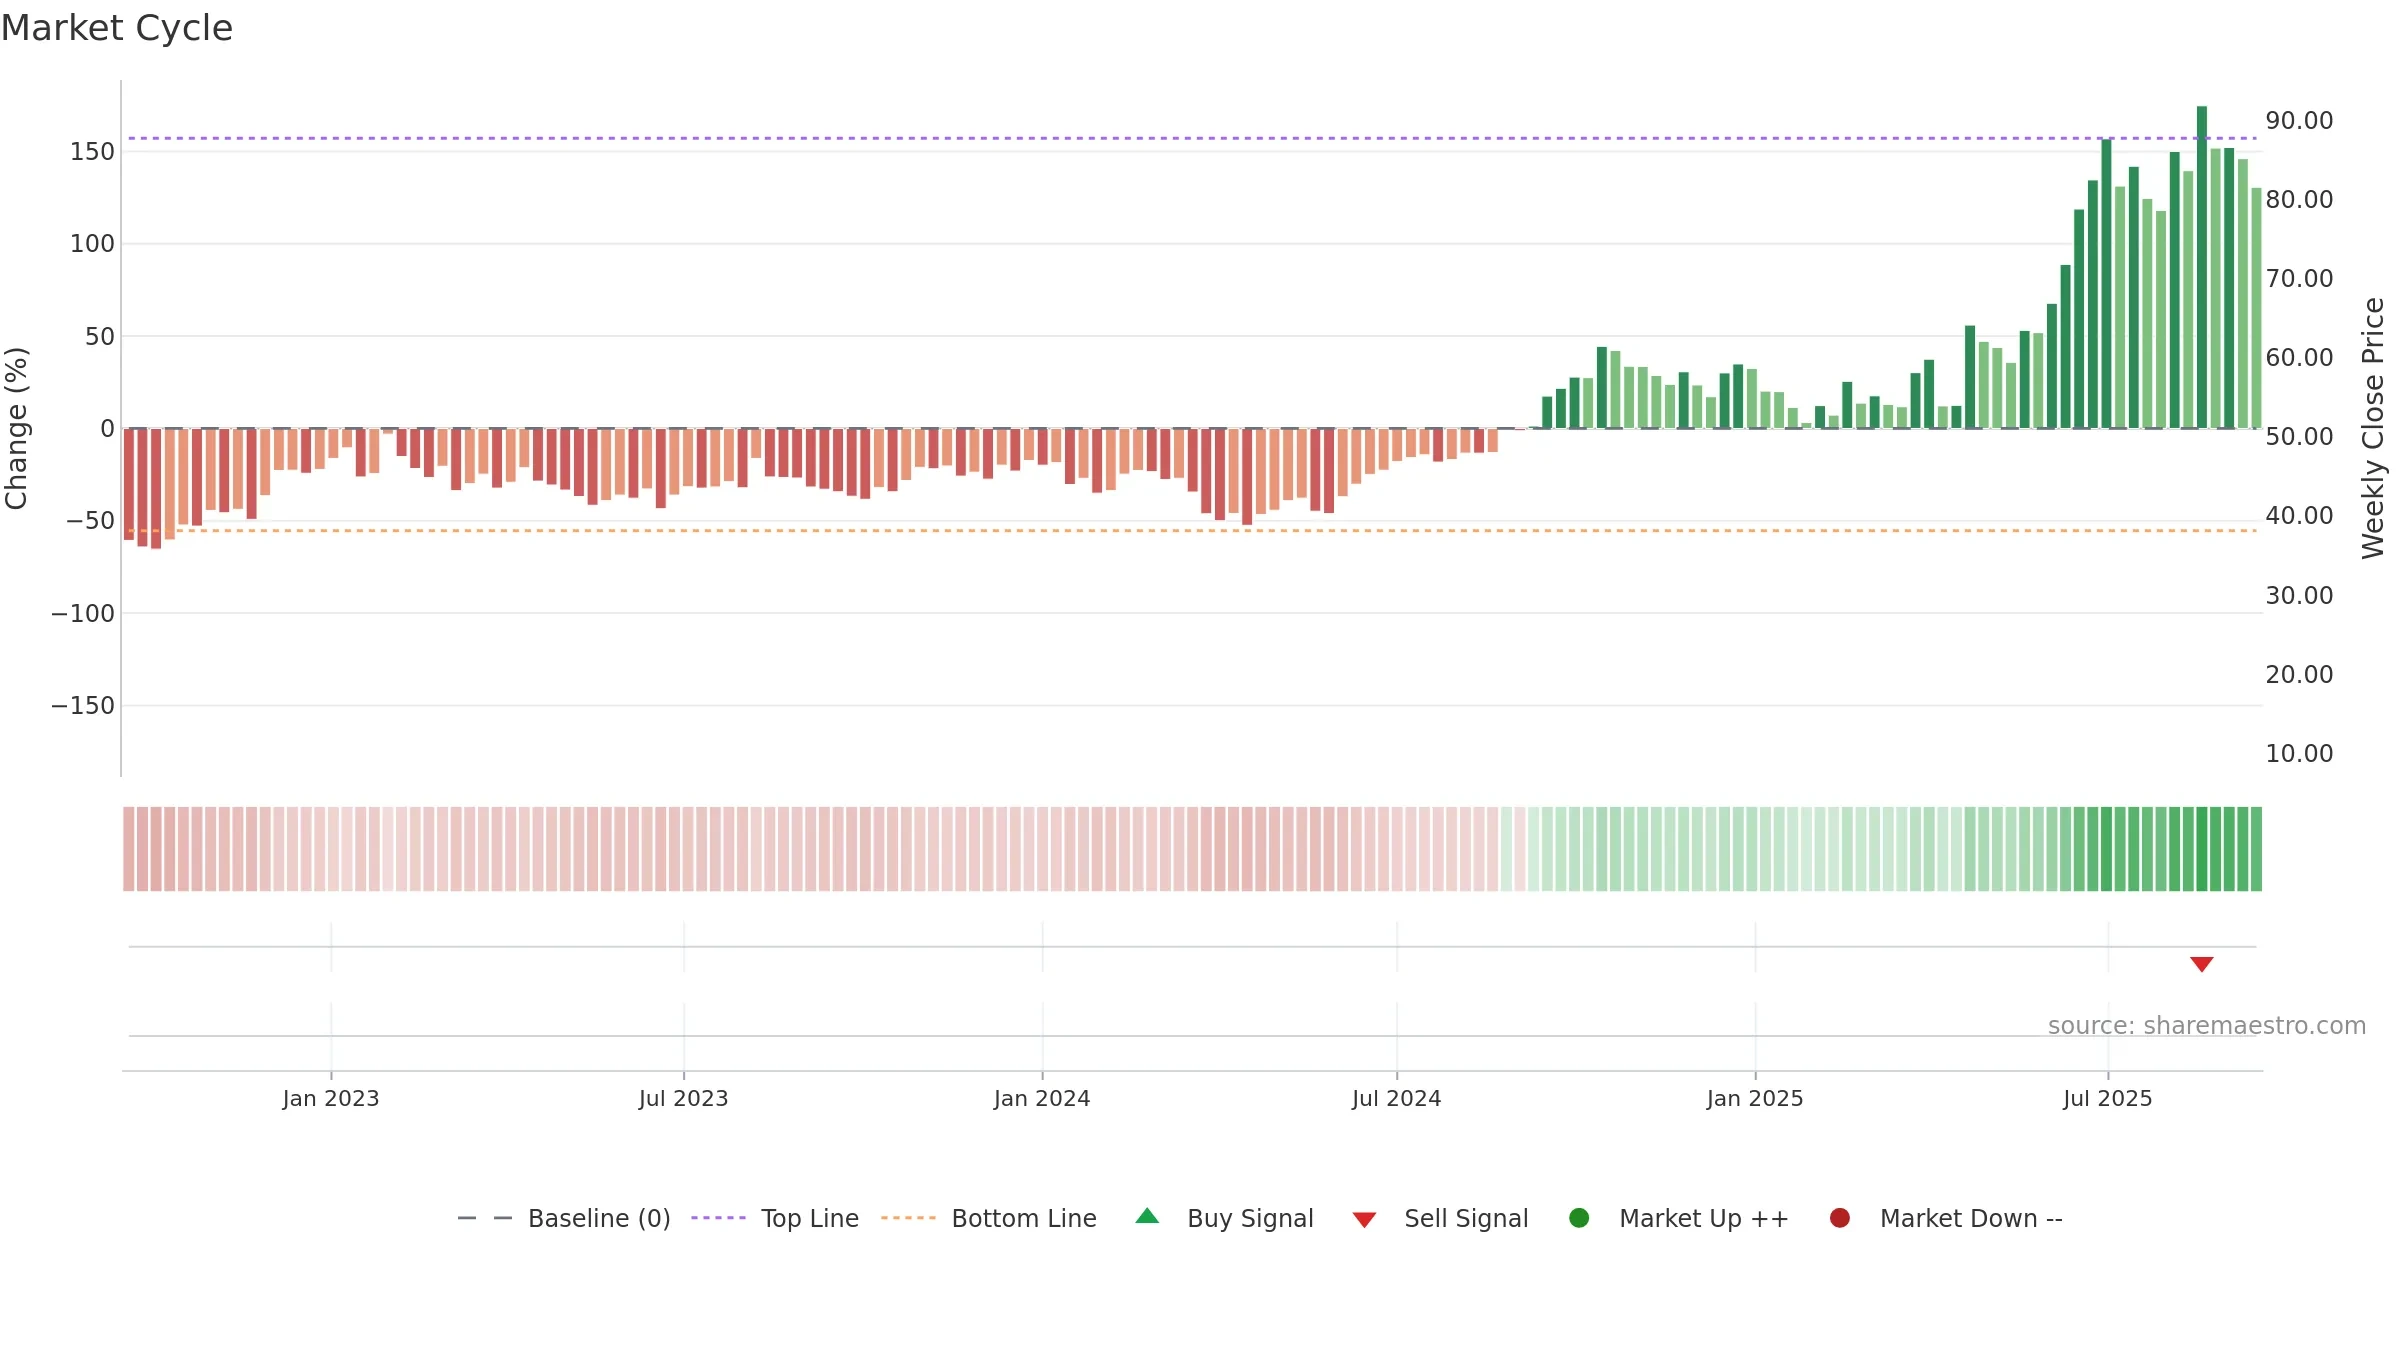
Task: Click the Market Cycle chart title
Action: pos(117,28)
